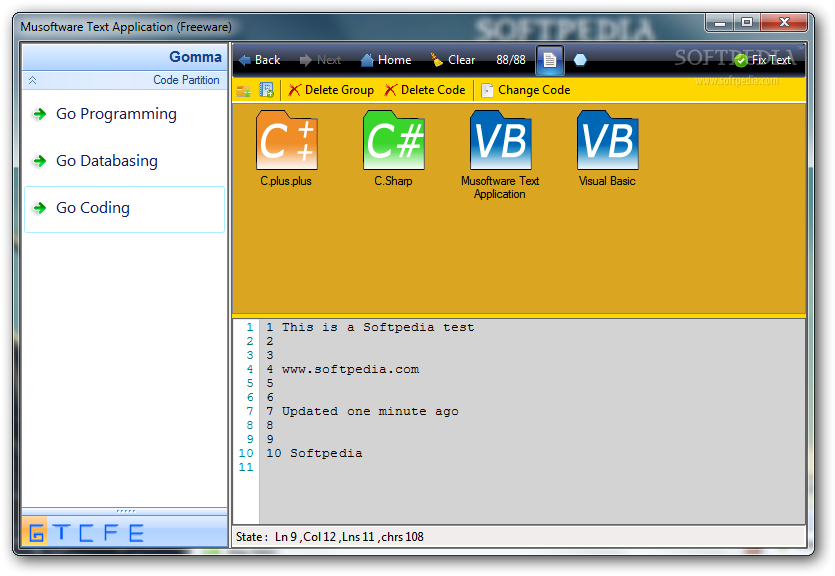Click the document page icon button
The width and height of the screenshot is (835, 576).
[x=550, y=60]
